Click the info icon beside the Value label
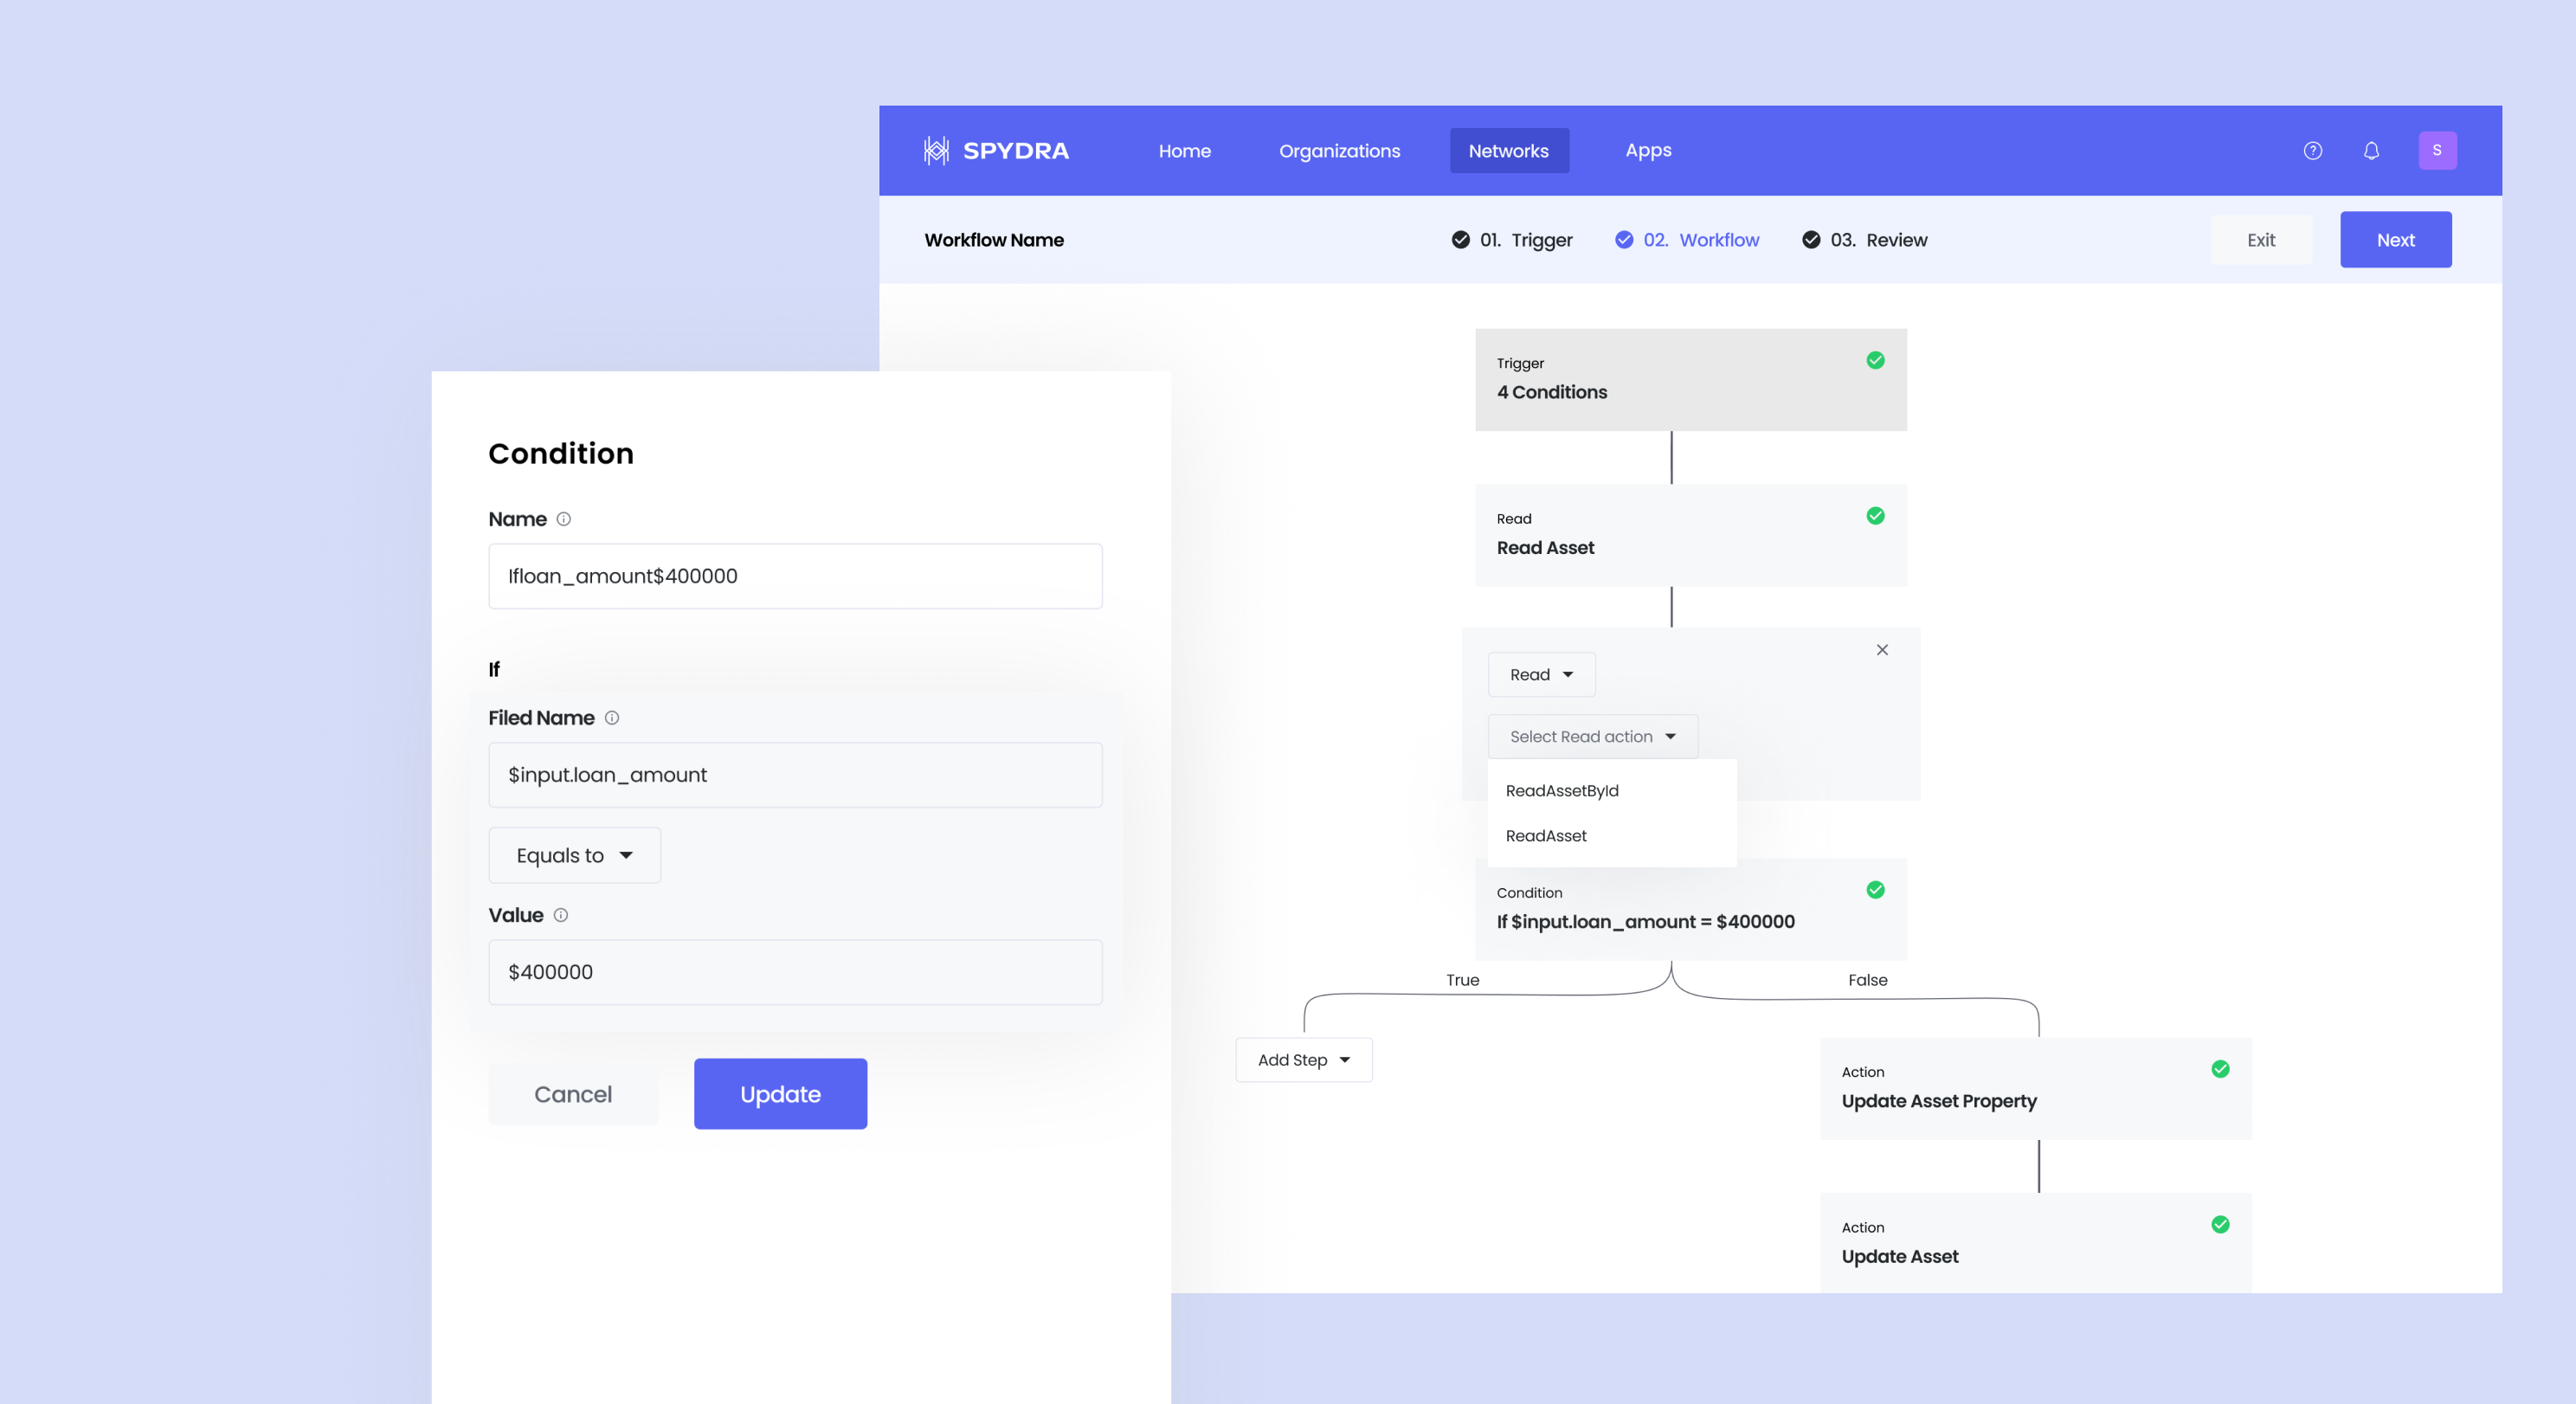This screenshot has width=2576, height=1404. (x=560, y=915)
